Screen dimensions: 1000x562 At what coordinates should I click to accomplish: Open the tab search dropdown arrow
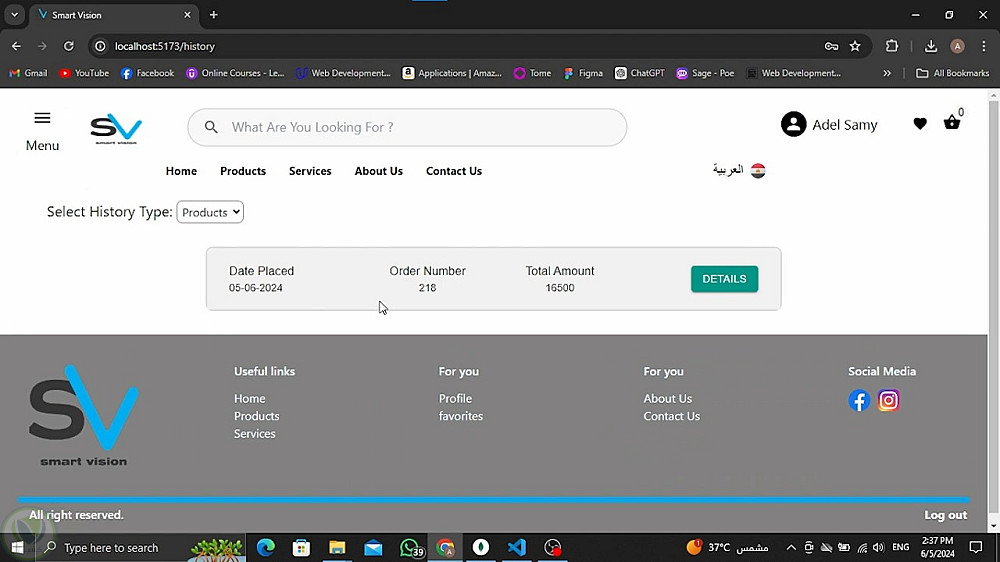click(14, 15)
